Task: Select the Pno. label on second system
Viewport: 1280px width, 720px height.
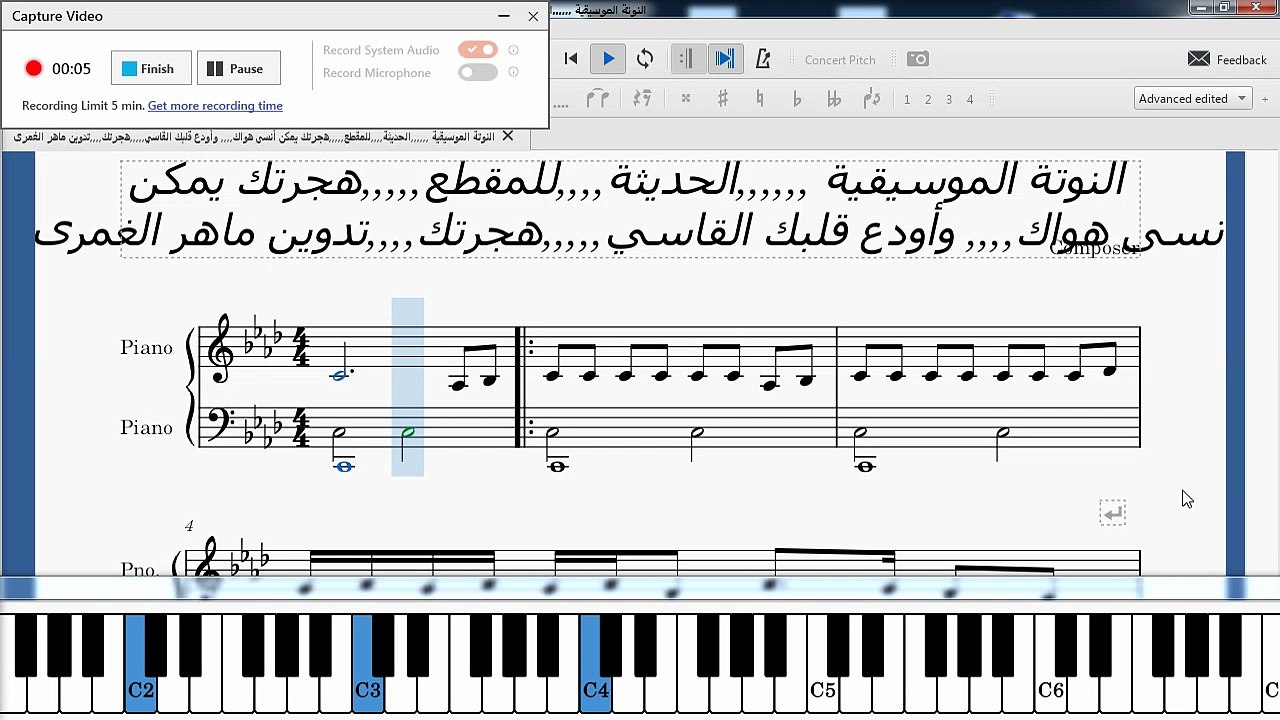Action: [139, 569]
